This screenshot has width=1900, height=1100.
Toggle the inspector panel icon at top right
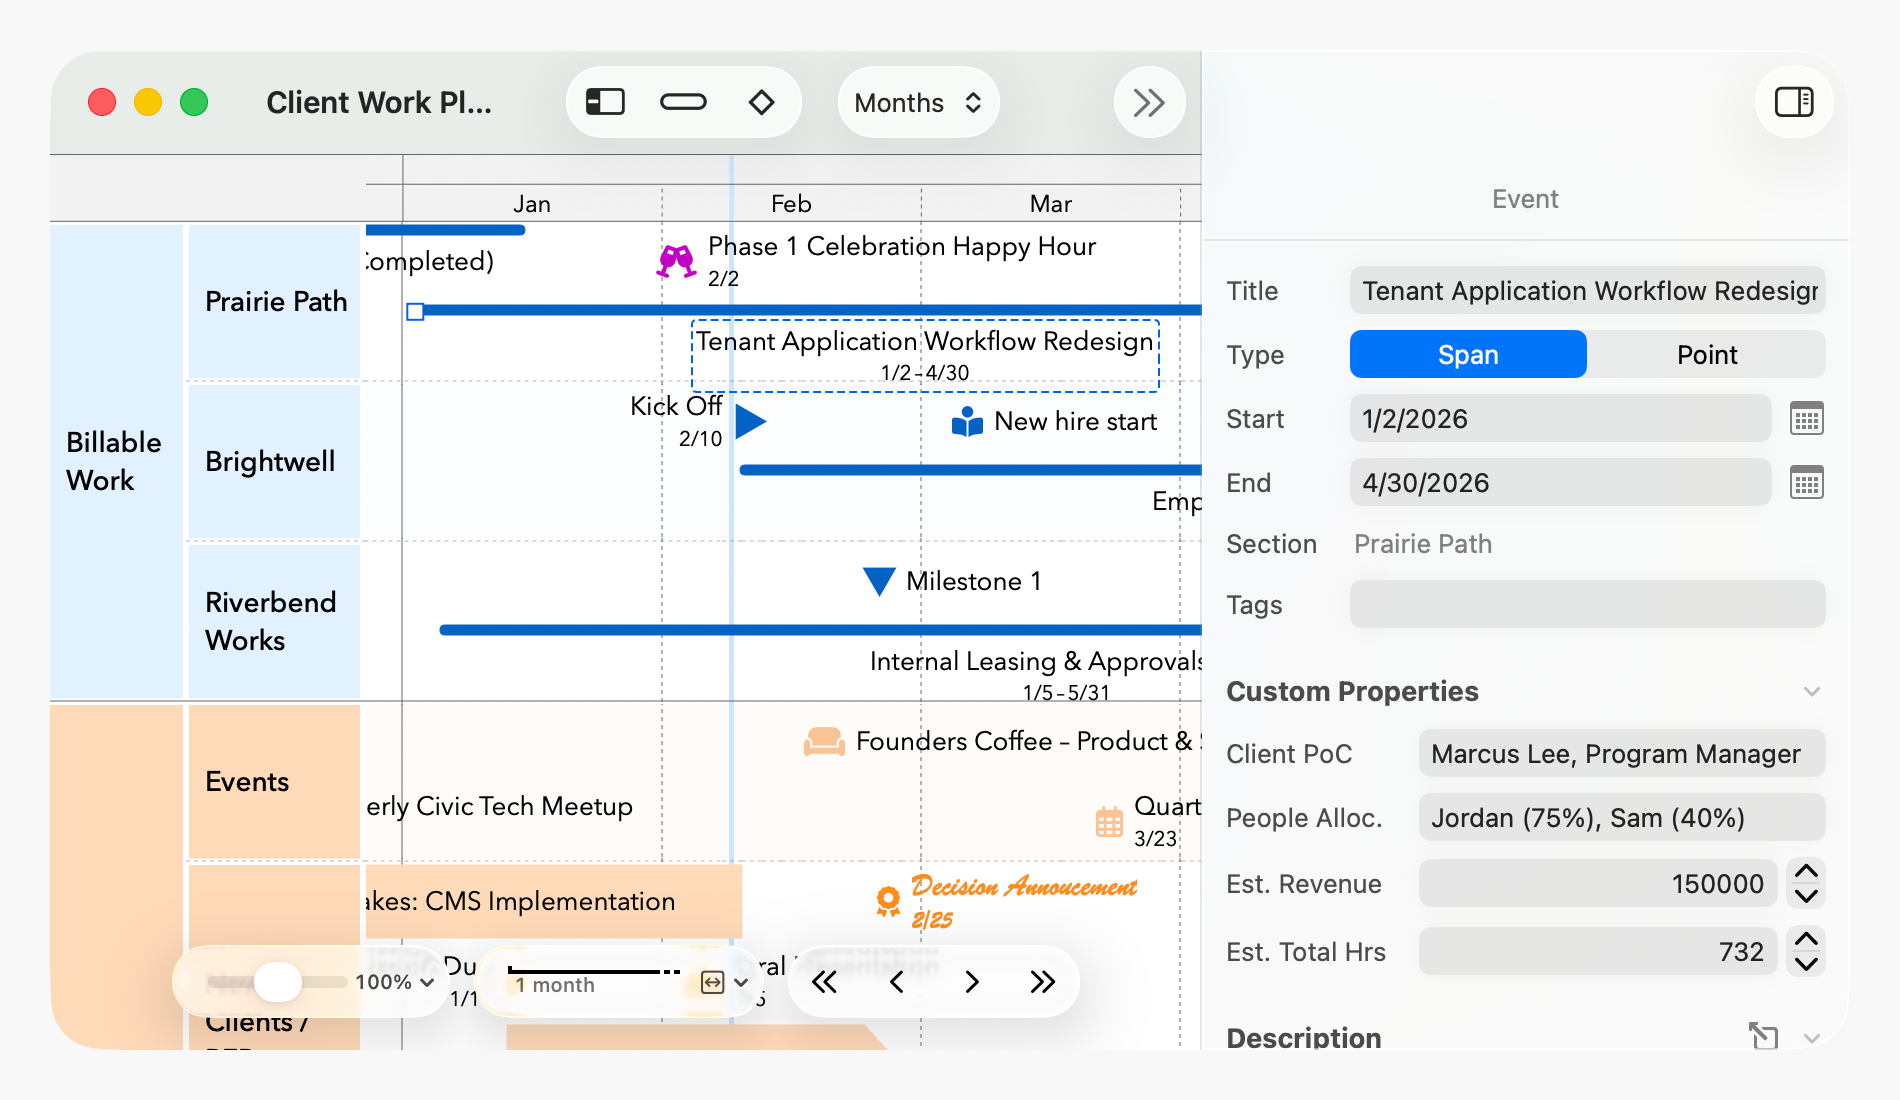pyautogui.click(x=1793, y=101)
